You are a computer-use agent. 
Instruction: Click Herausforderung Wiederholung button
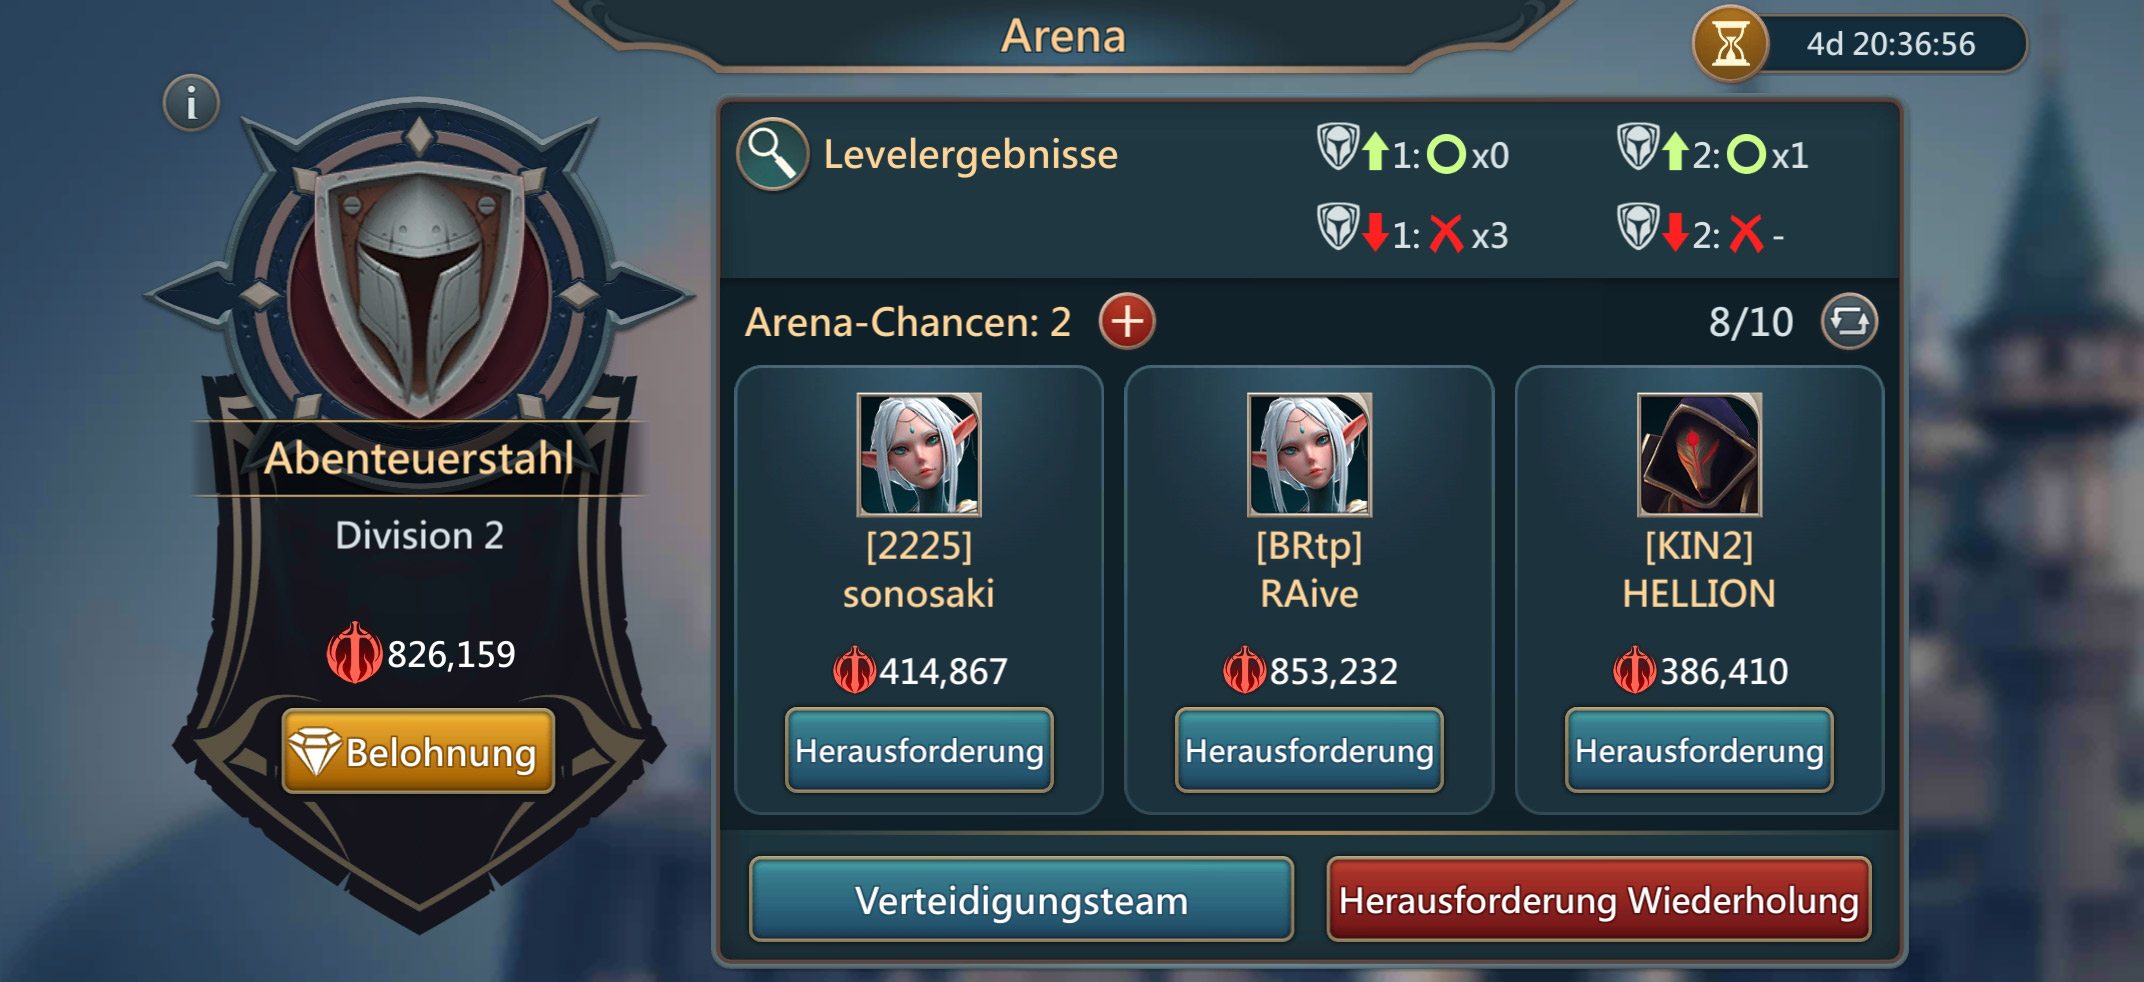pos(1598,899)
